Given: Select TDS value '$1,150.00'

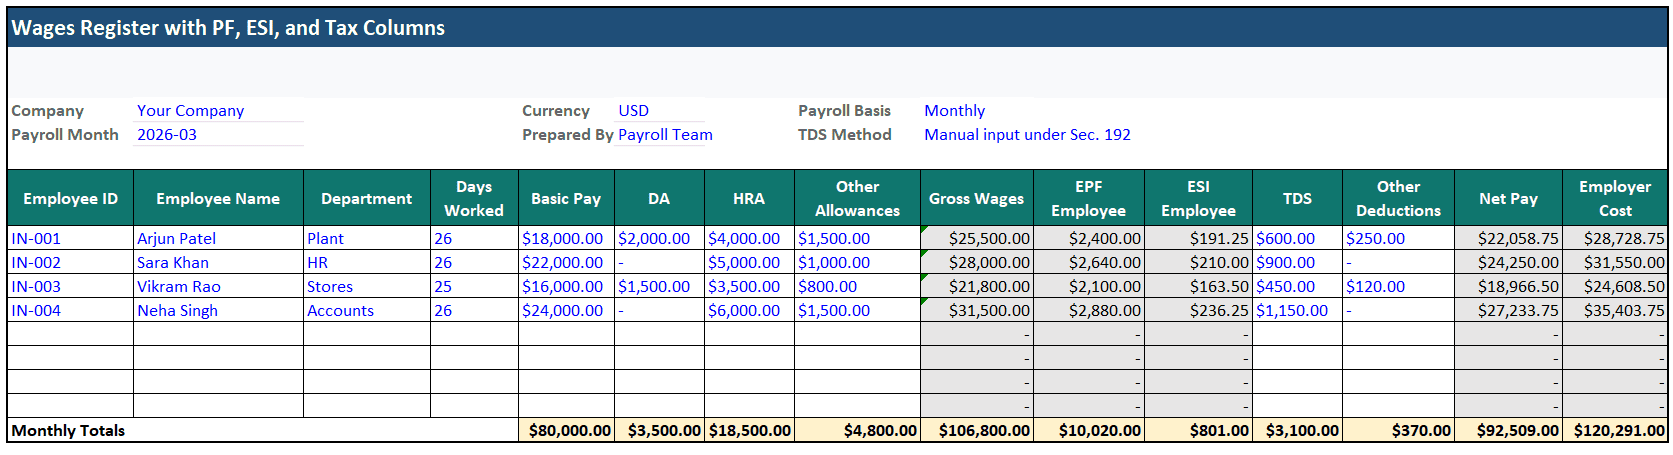Looking at the screenshot, I should point(1297,310).
